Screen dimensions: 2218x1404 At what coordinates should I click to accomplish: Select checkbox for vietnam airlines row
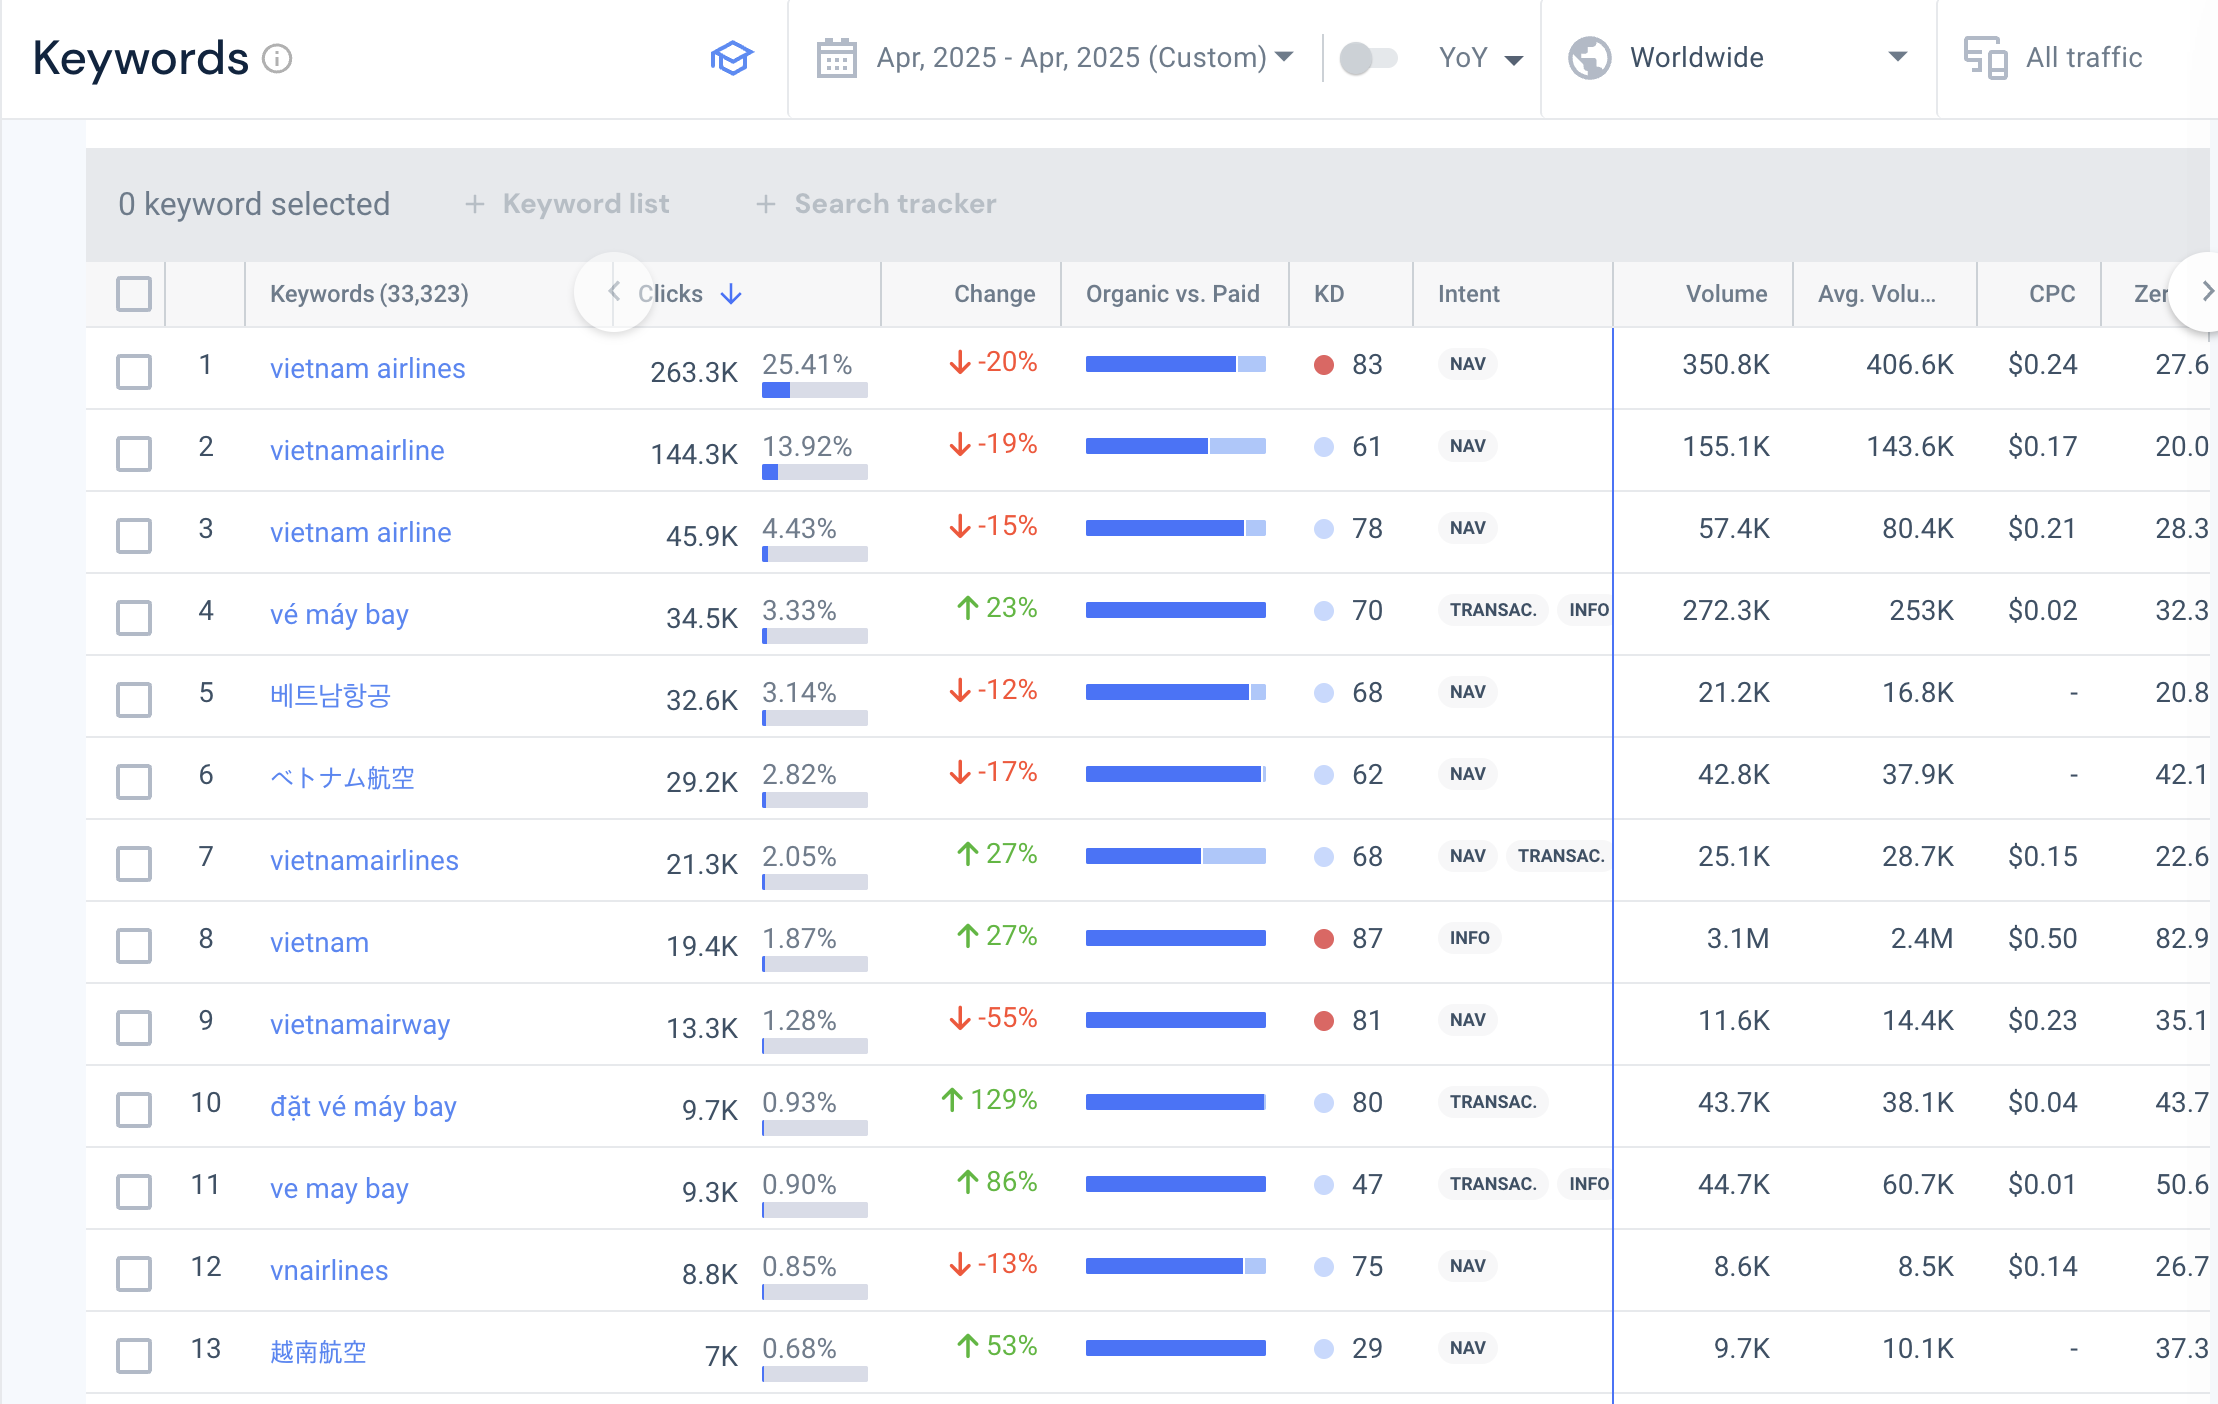tap(134, 371)
